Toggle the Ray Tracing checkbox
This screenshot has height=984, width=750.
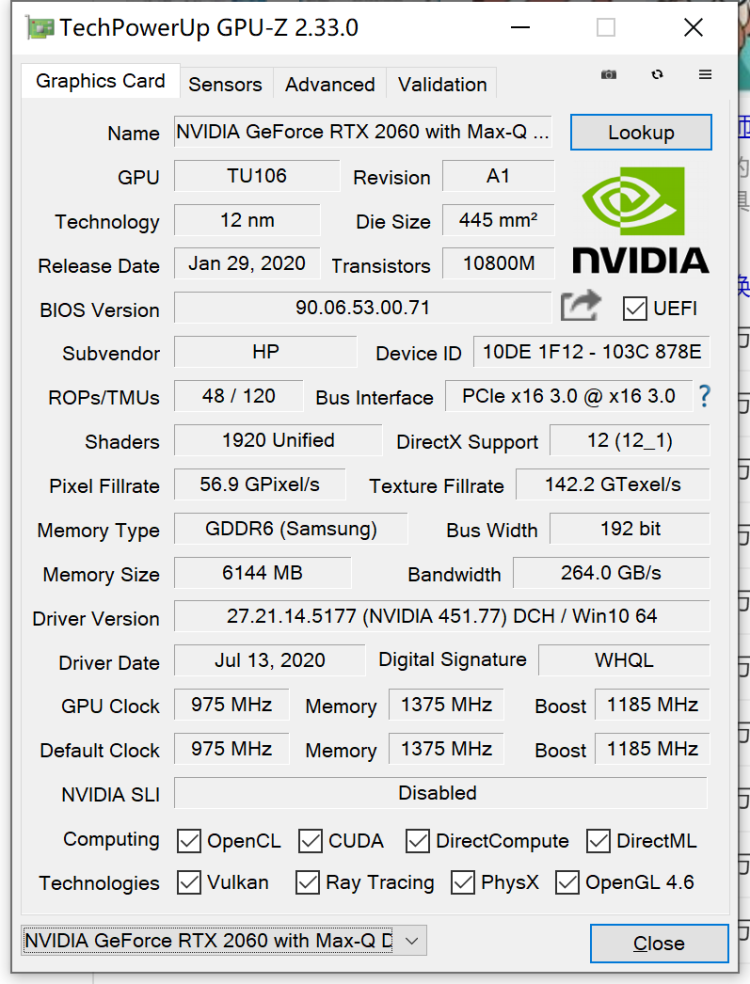tap(308, 883)
